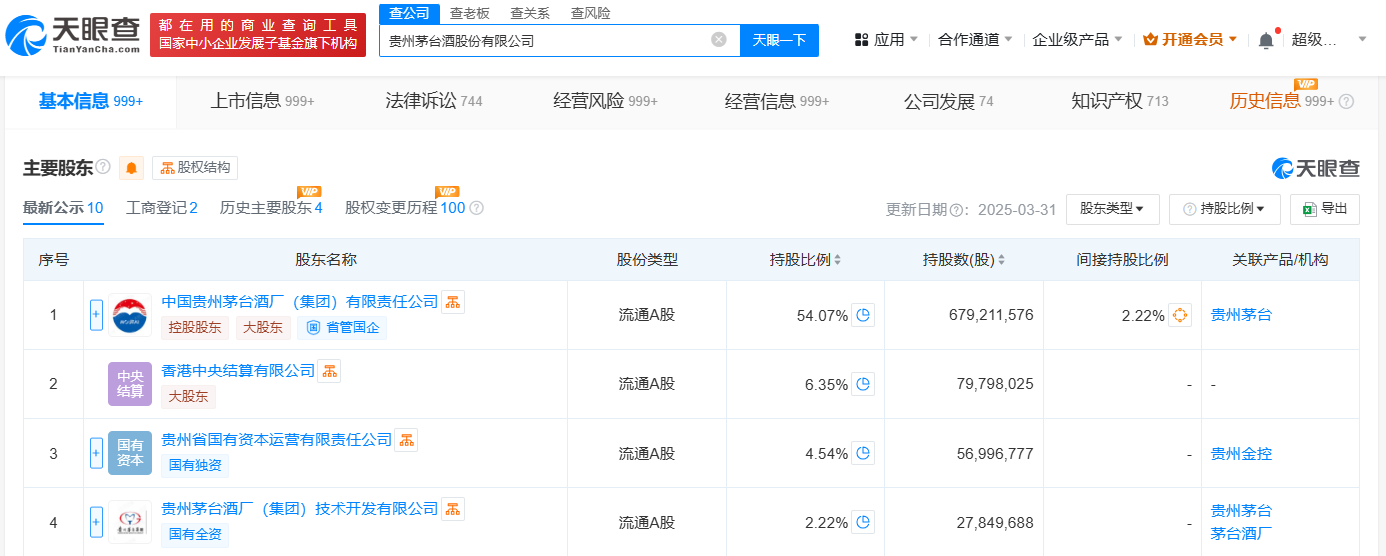The image size is (1386, 556).
Task: Click the company name search field
Action: coord(545,40)
